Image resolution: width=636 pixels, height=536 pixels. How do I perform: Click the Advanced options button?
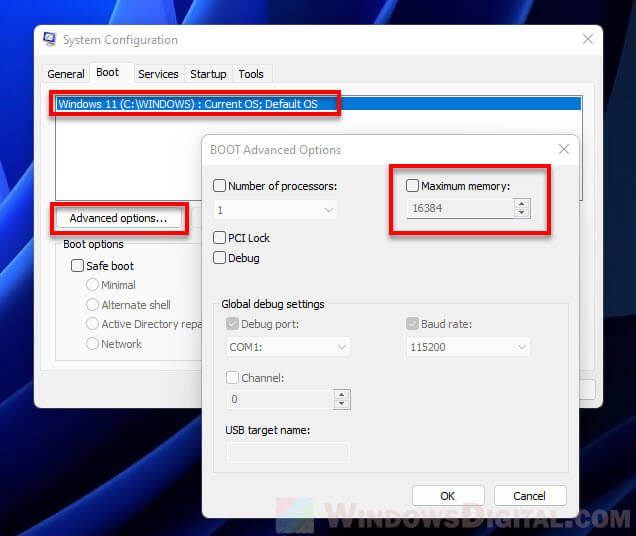pyautogui.click(x=118, y=218)
